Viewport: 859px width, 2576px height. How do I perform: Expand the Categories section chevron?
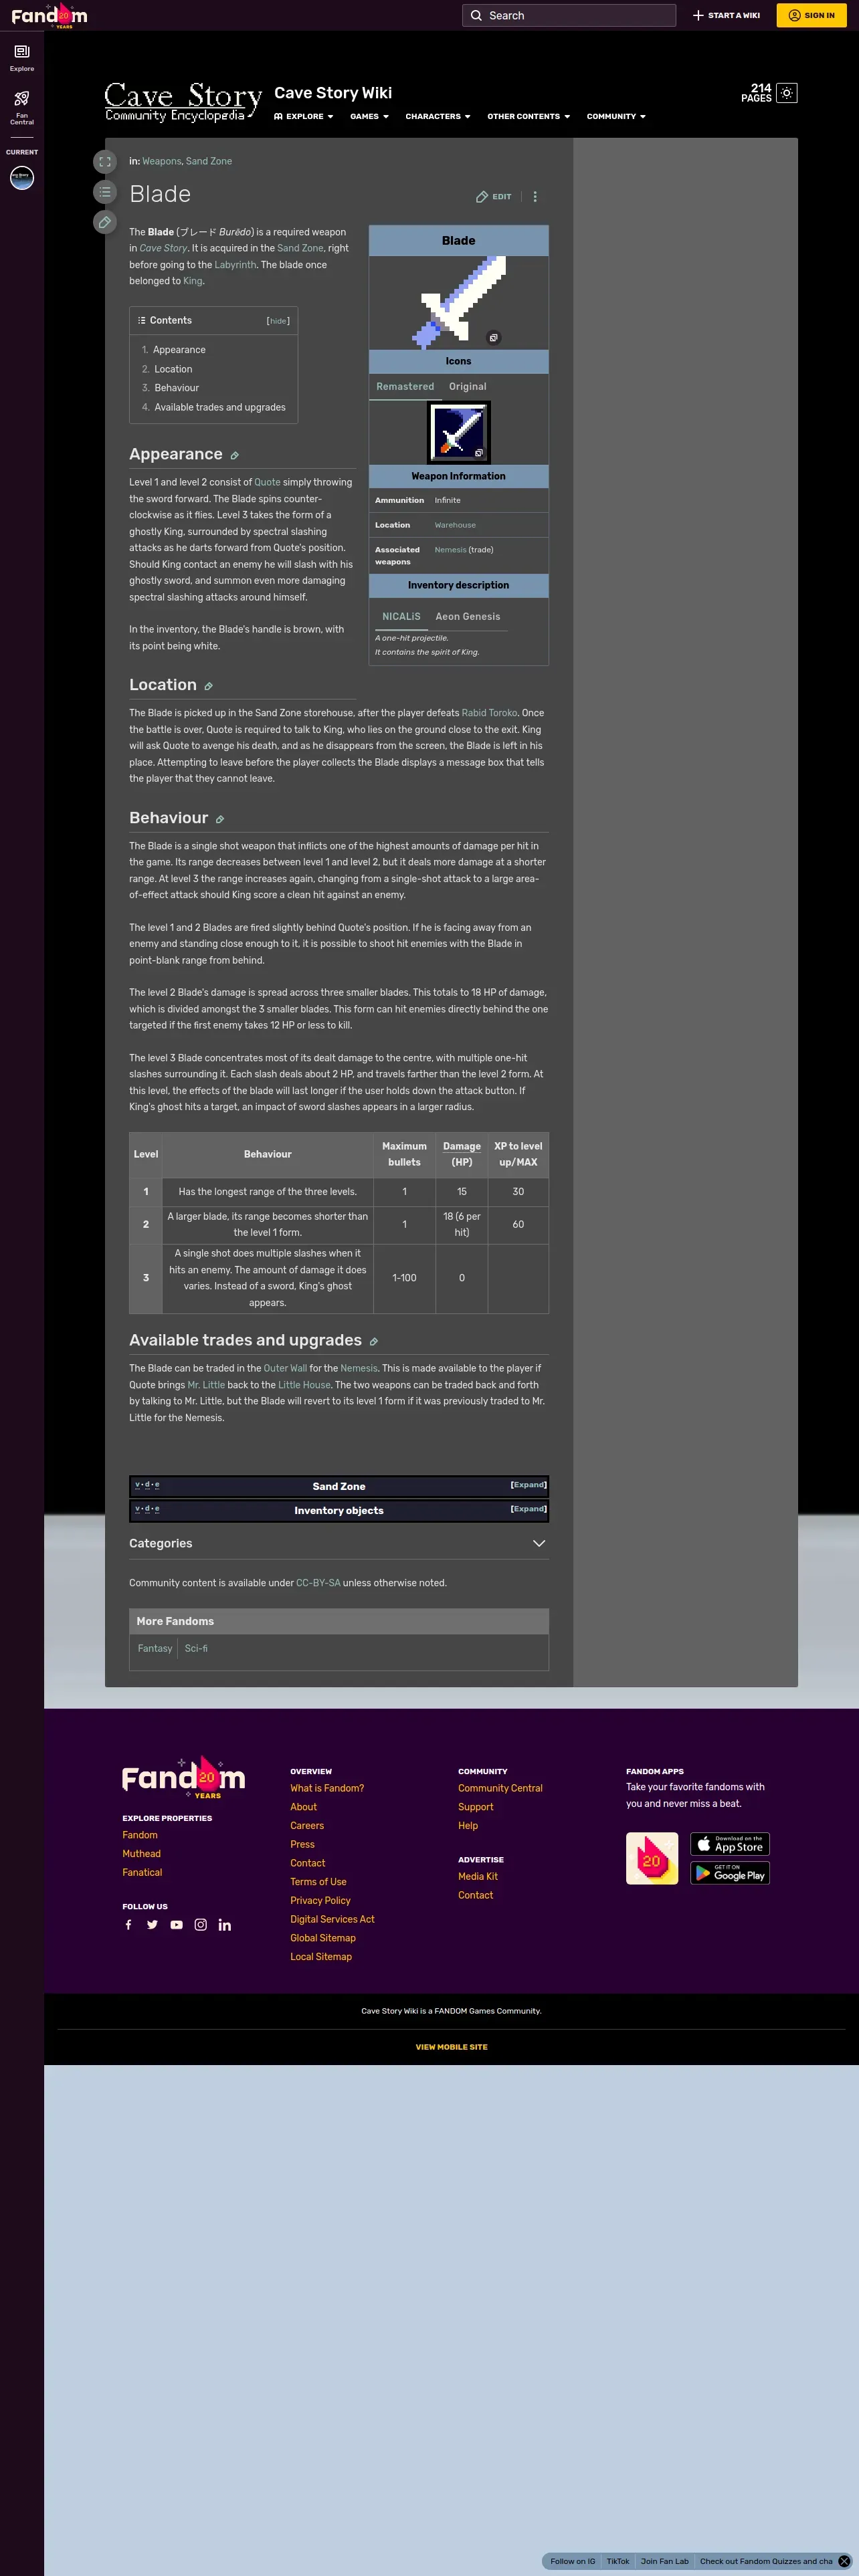(539, 1544)
